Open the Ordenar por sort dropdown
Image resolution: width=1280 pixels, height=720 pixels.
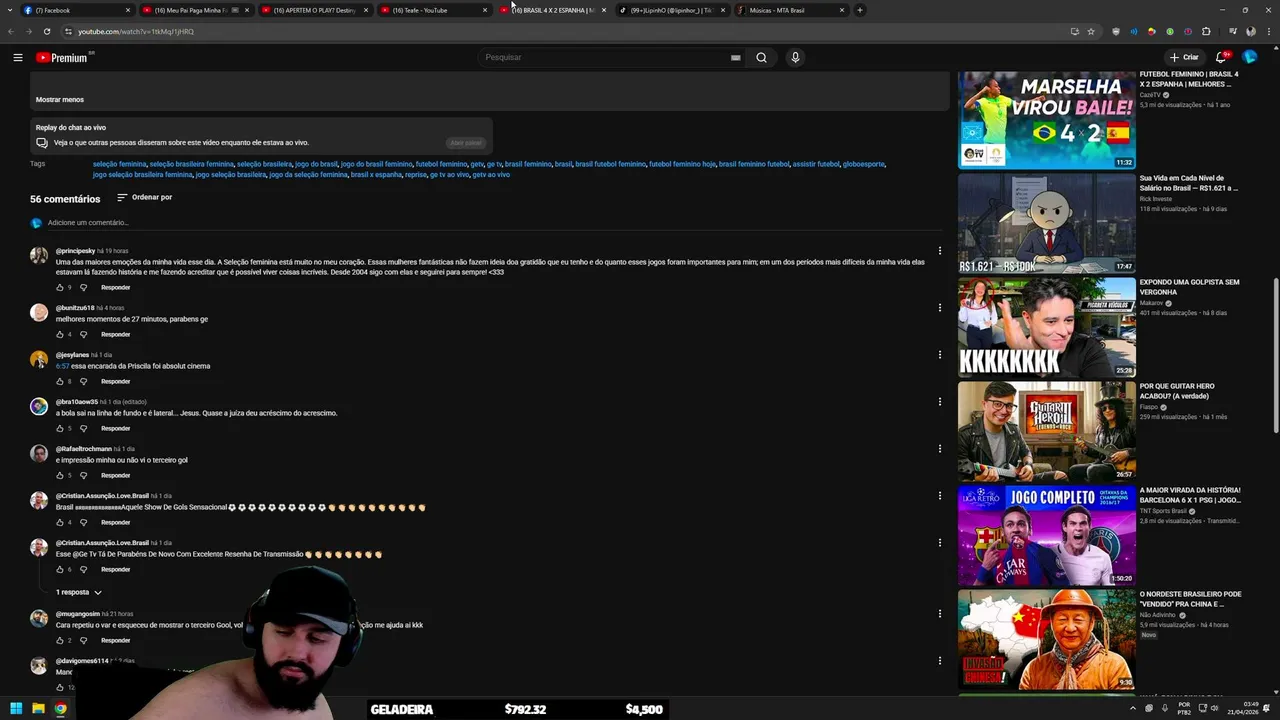[144, 197]
